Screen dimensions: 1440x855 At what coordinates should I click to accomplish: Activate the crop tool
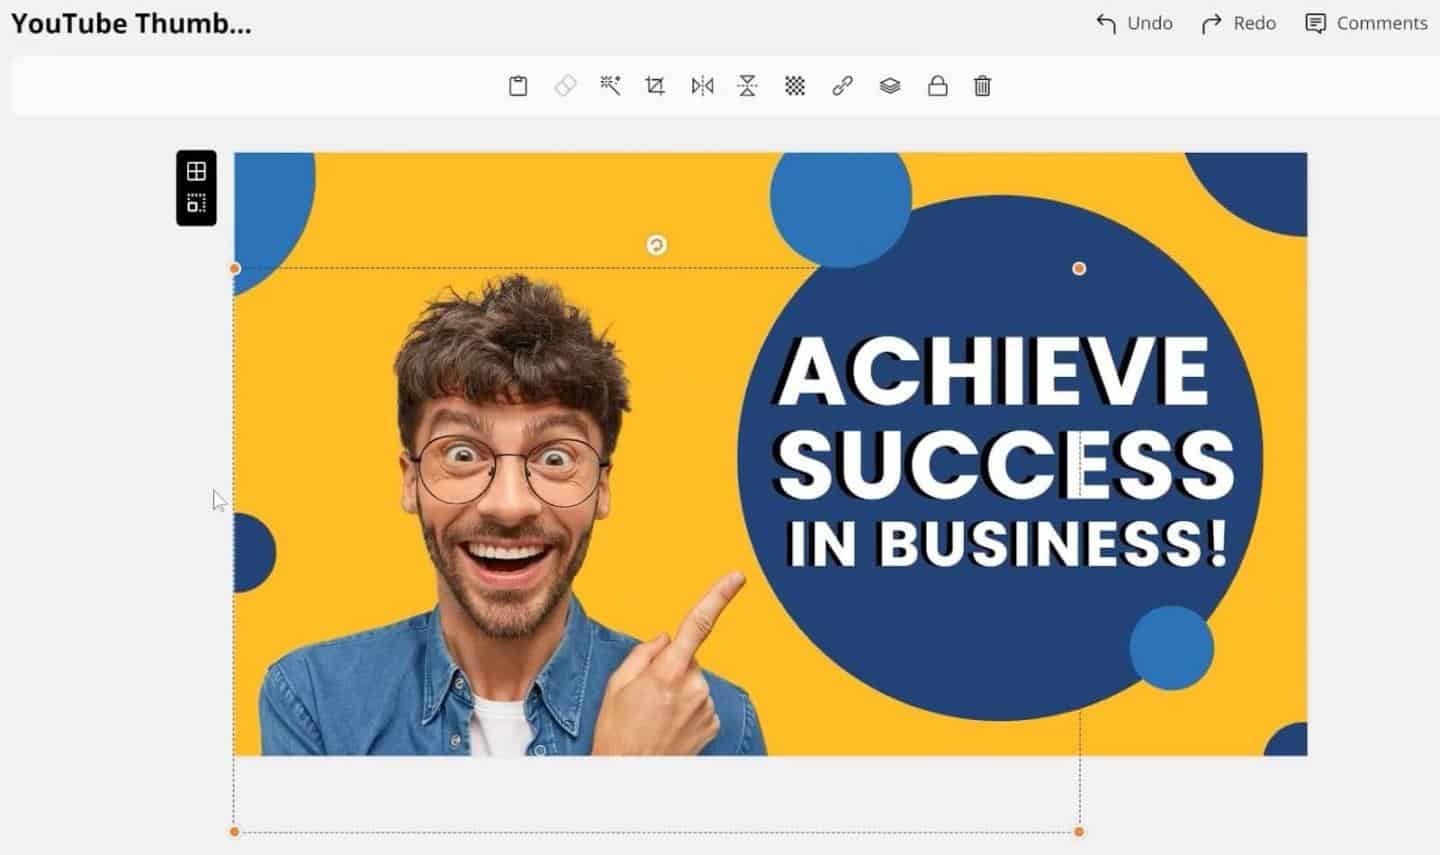655,86
